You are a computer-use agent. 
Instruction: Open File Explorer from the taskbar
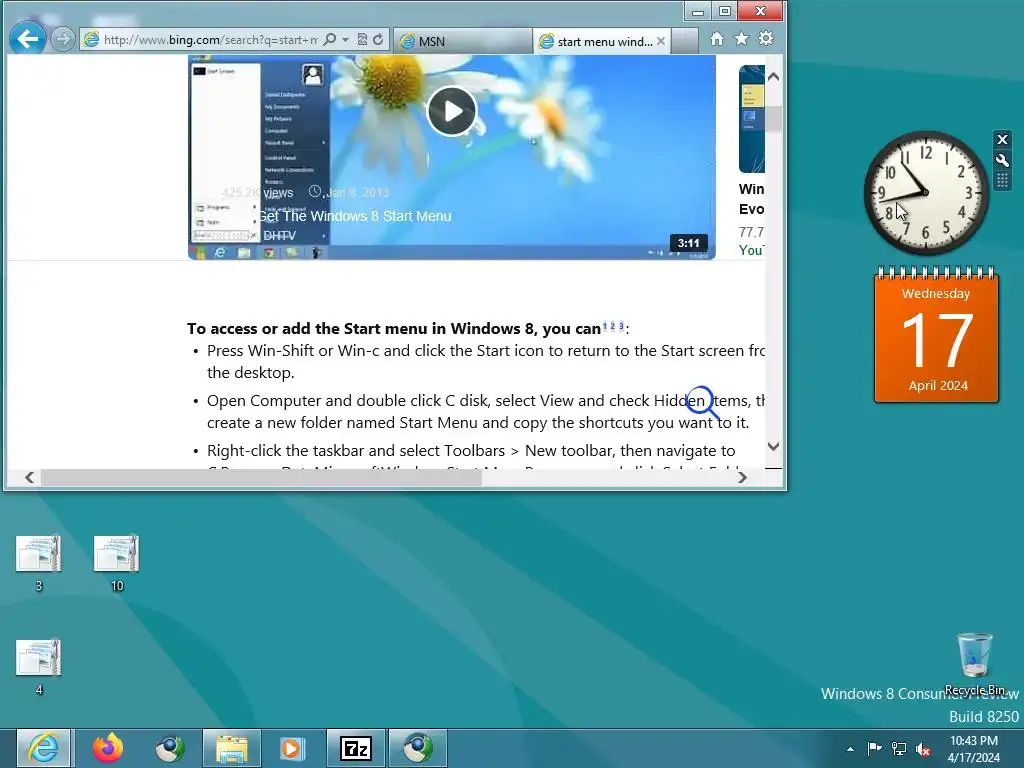click(232, 748)
